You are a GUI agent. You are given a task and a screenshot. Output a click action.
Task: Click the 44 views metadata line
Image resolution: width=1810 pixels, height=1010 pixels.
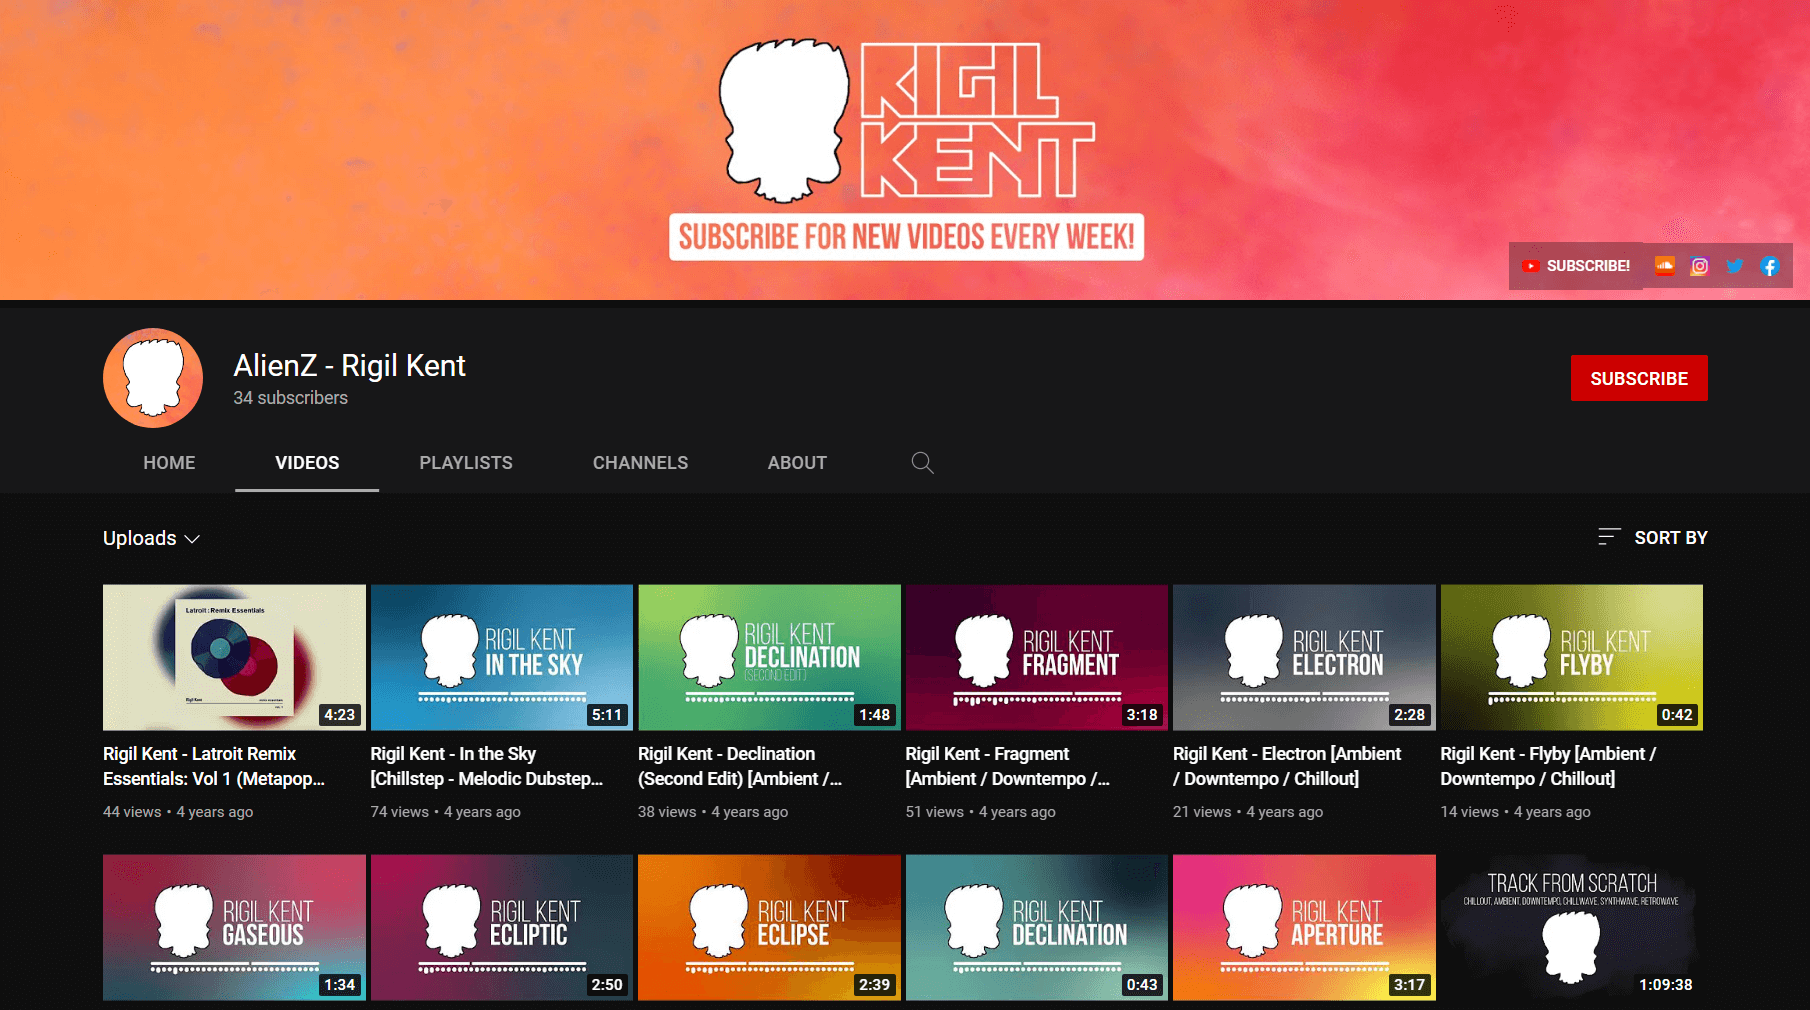178,812
